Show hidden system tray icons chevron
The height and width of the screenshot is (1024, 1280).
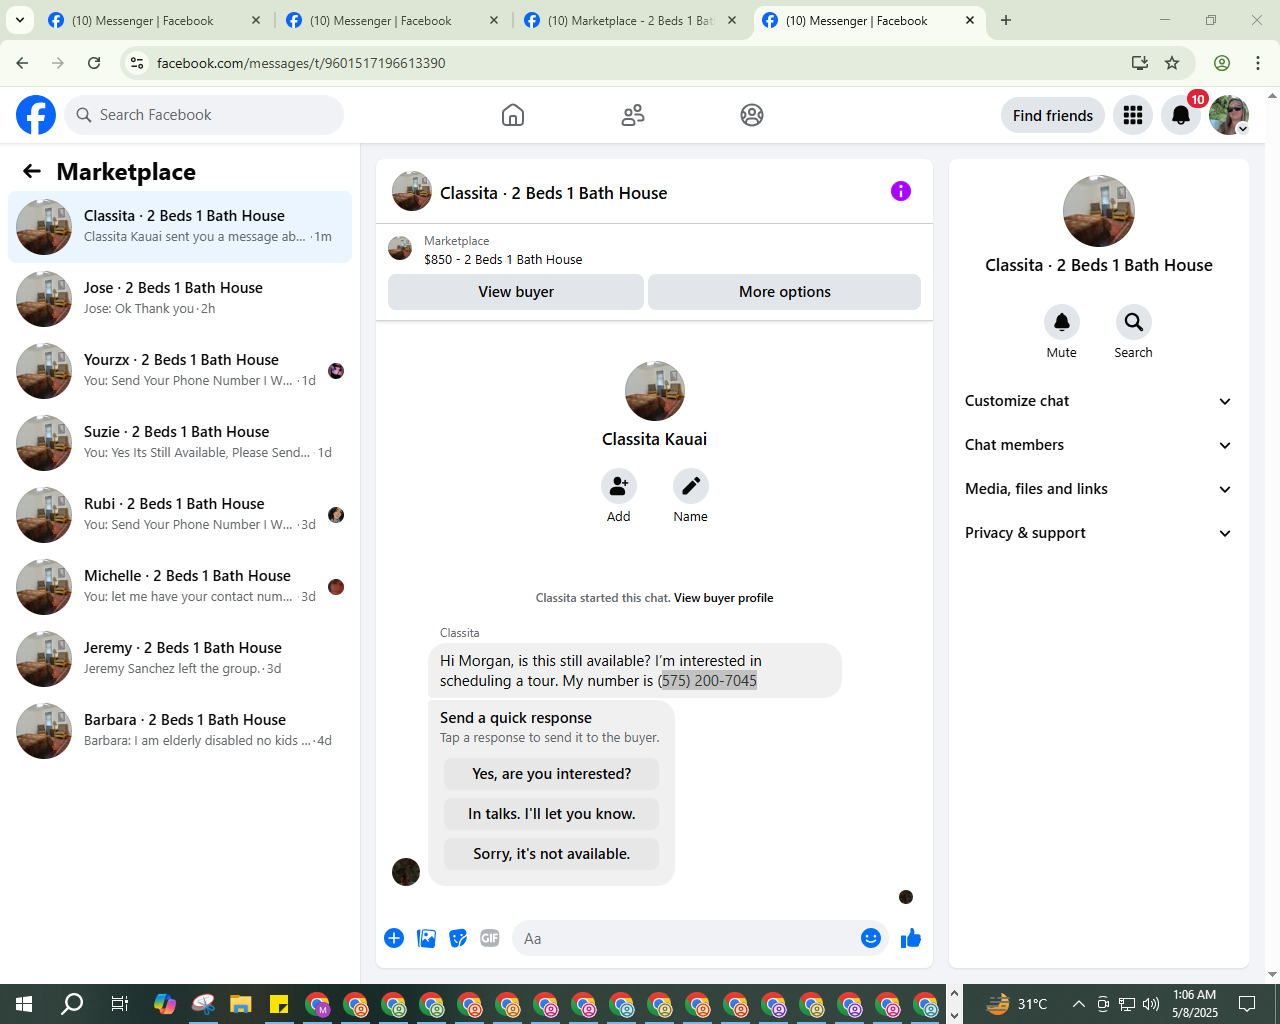coord(1078,1004)
